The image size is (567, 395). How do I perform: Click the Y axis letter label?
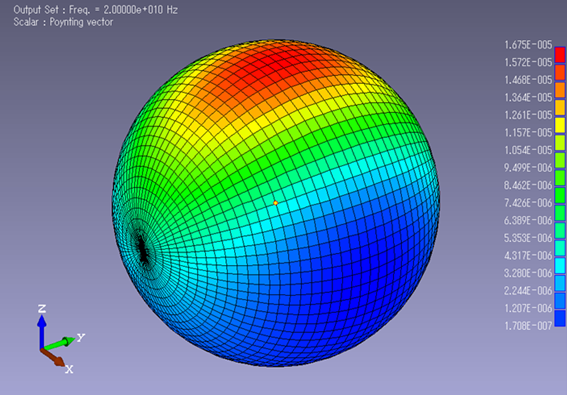[x=81, y=338]
